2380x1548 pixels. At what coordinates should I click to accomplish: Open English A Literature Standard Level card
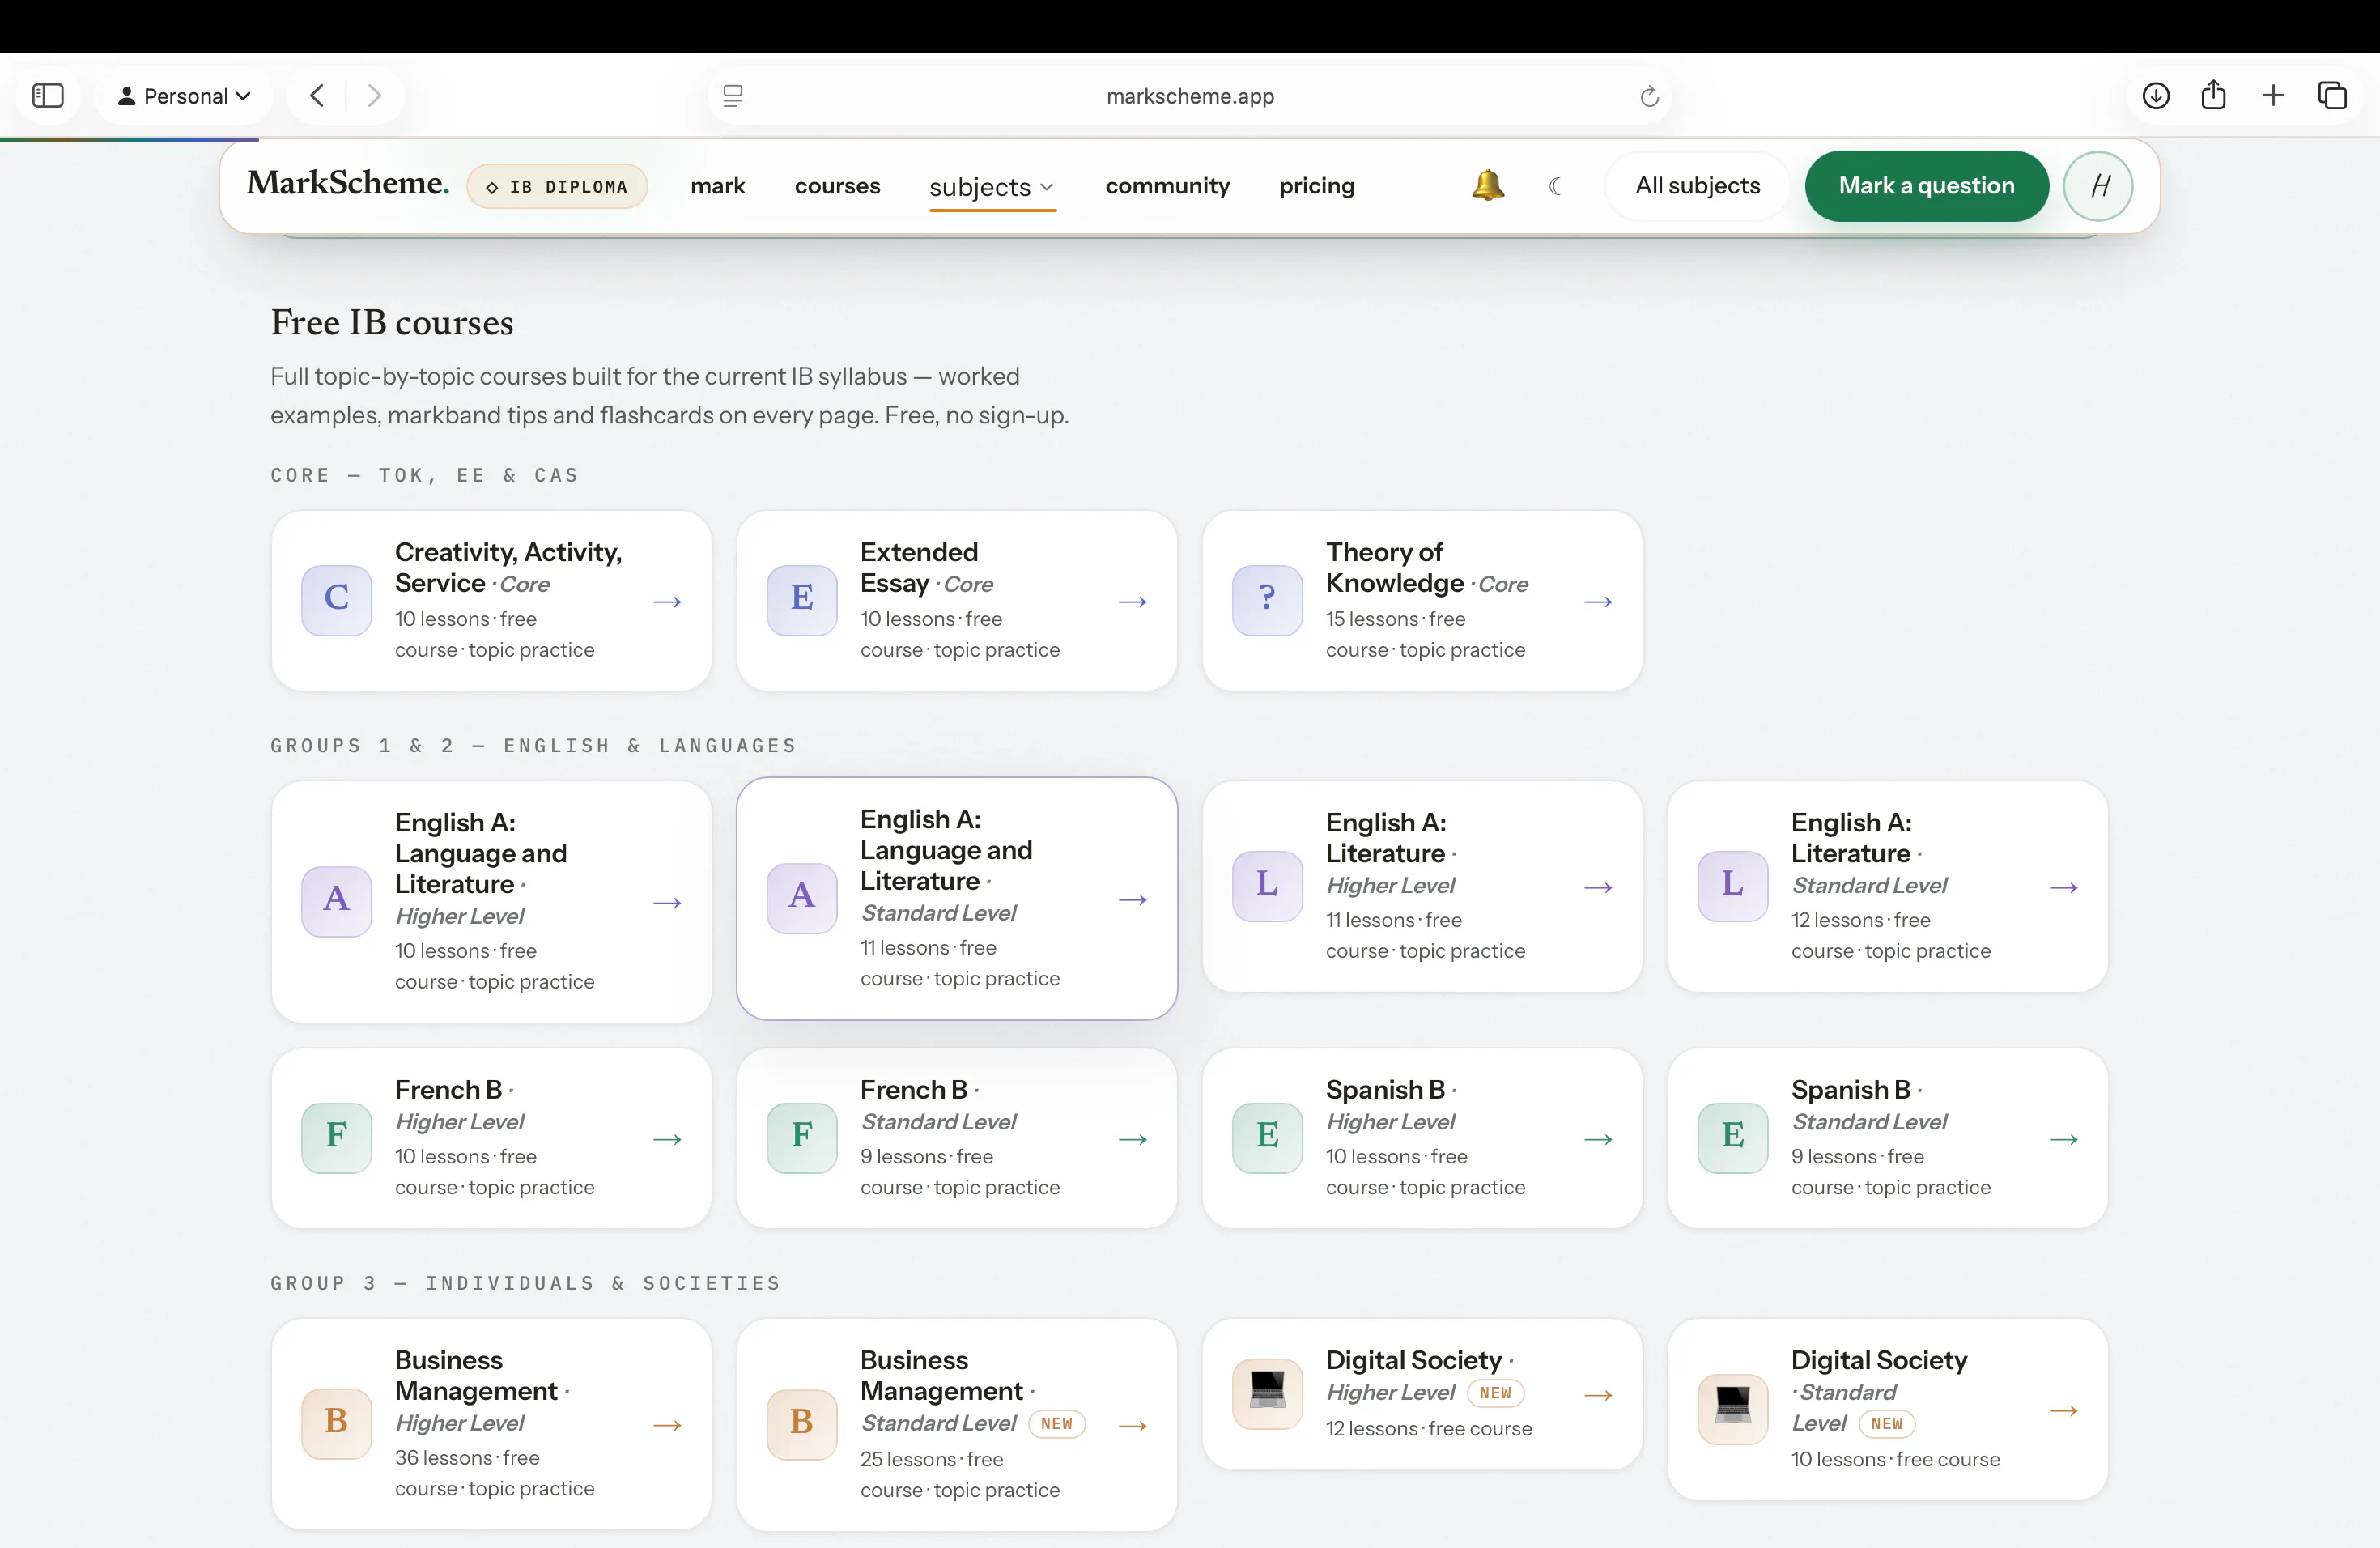tap(1887, 886)
